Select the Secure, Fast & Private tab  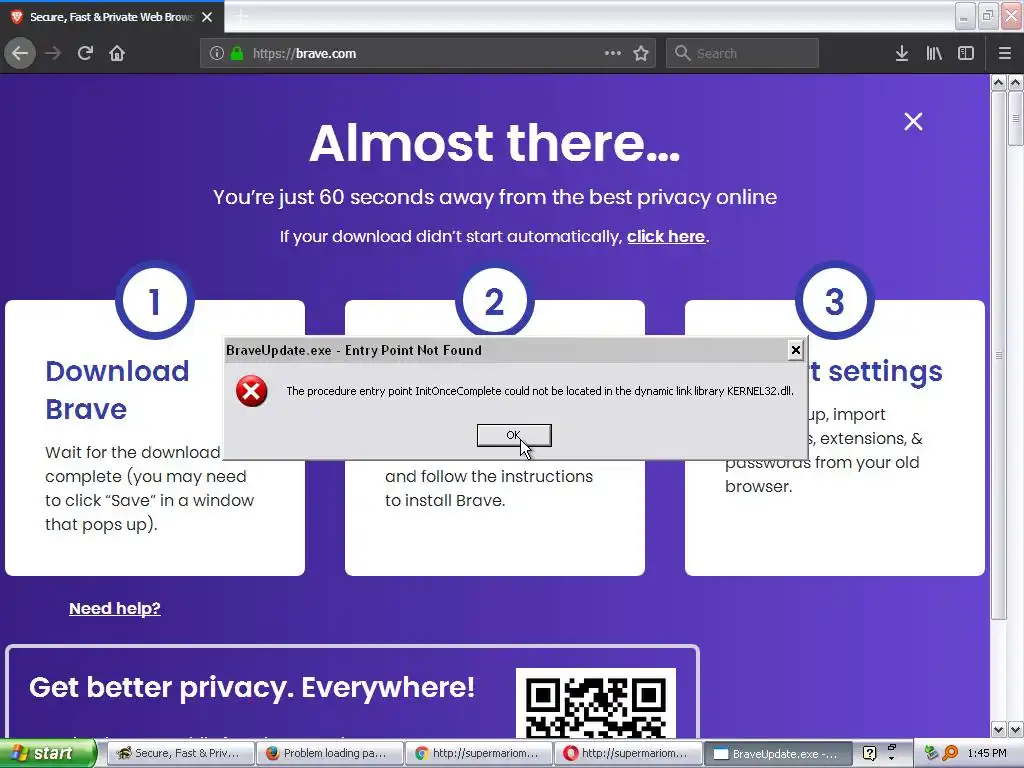[x=112, y=17]
